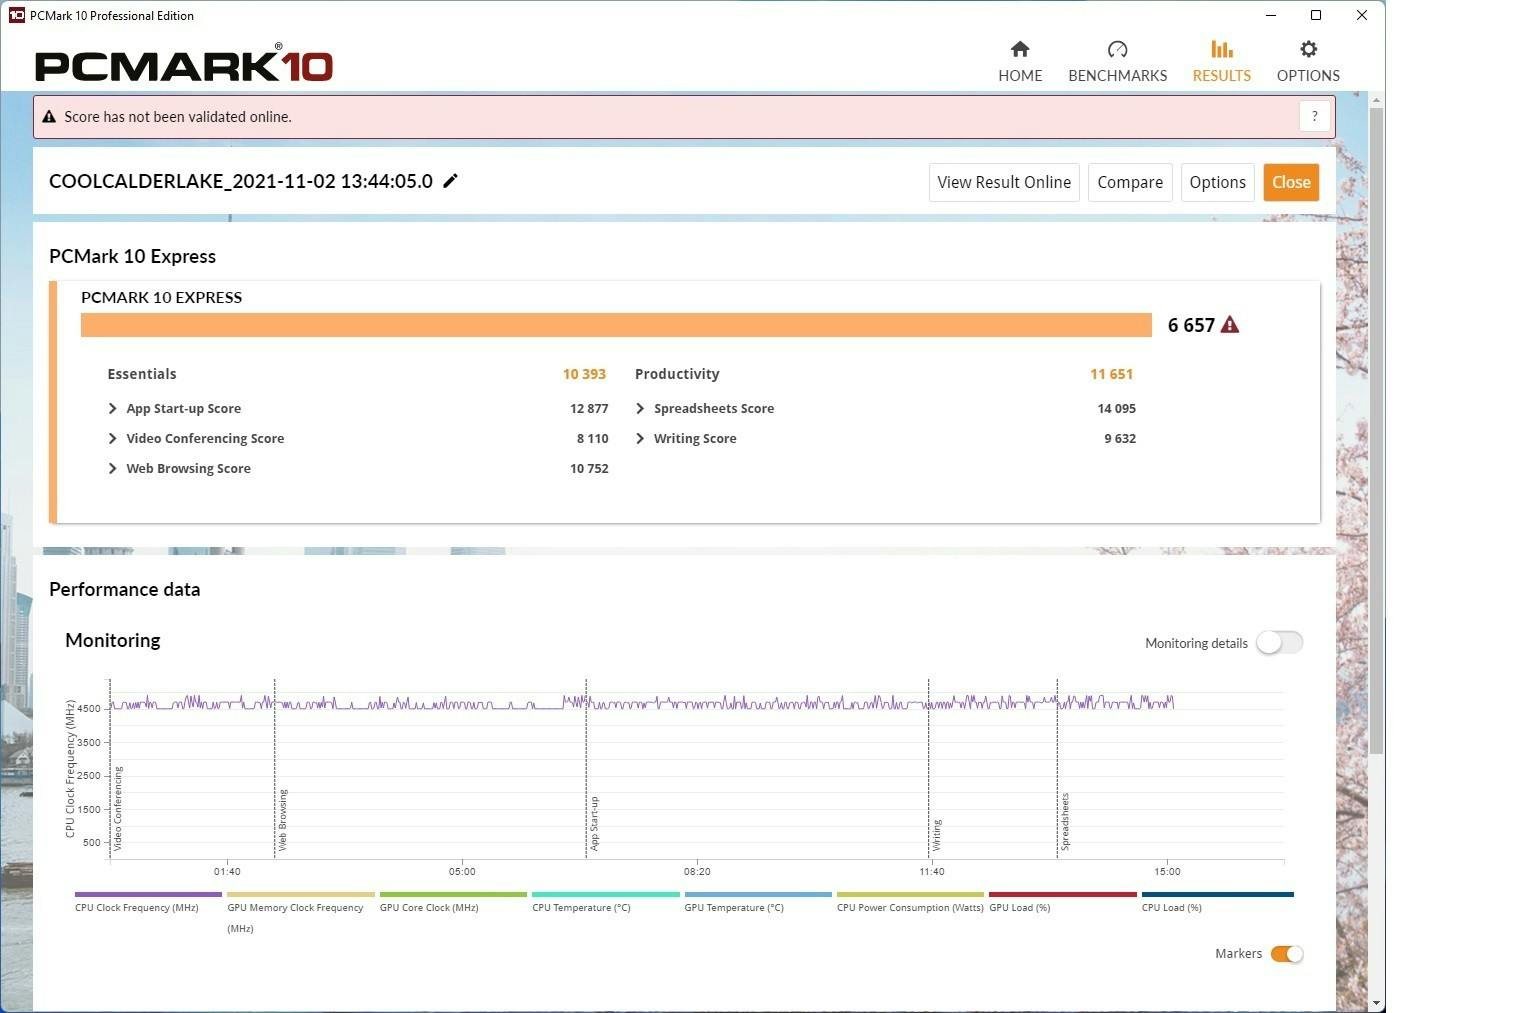Screen dimensions: 1536x1013
Task: Click the question mark help icon
Action: [1314, 116]
